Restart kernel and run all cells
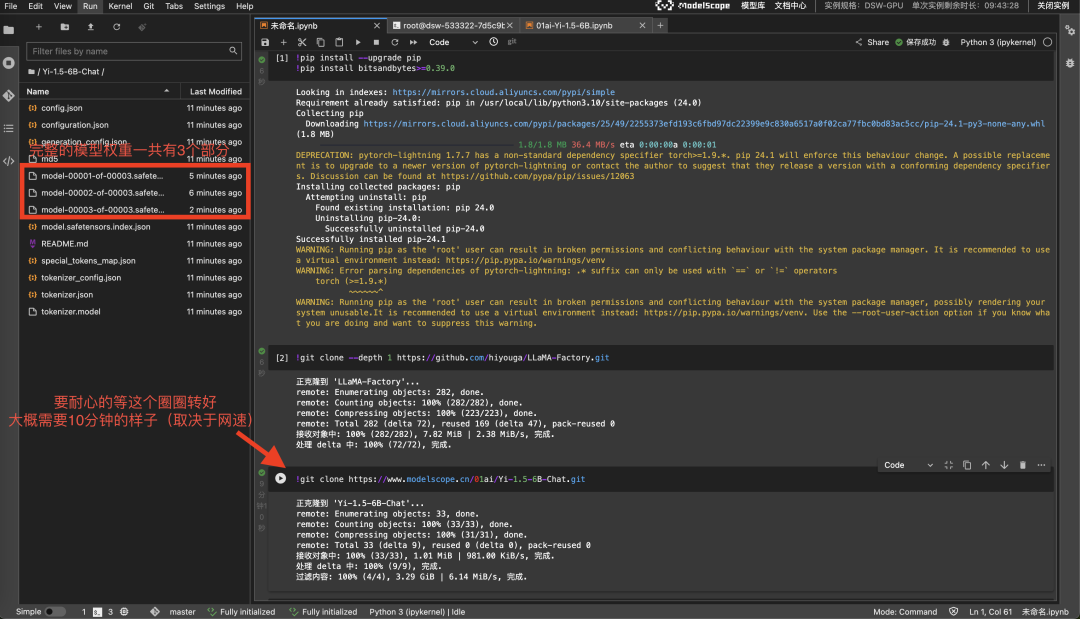Viewport: 1080px width, 619px height. (413, 42)
